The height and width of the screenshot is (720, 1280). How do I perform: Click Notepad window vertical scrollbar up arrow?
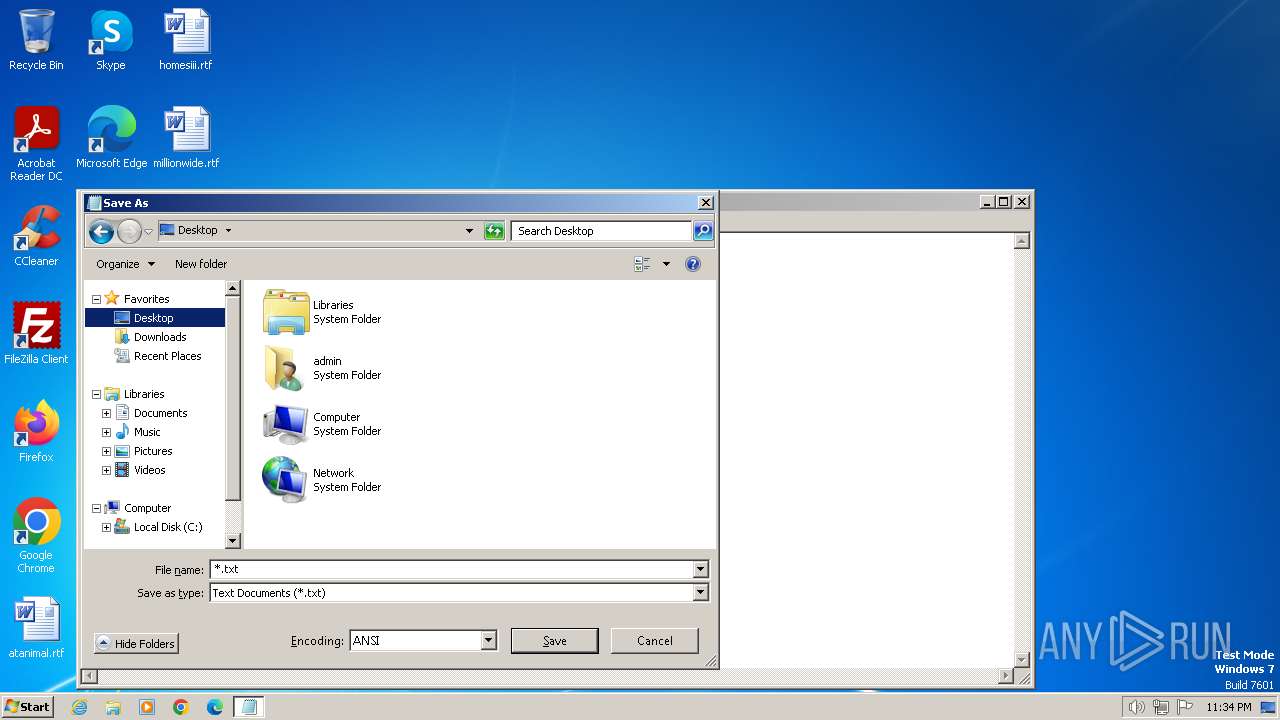coord(1022,241)
